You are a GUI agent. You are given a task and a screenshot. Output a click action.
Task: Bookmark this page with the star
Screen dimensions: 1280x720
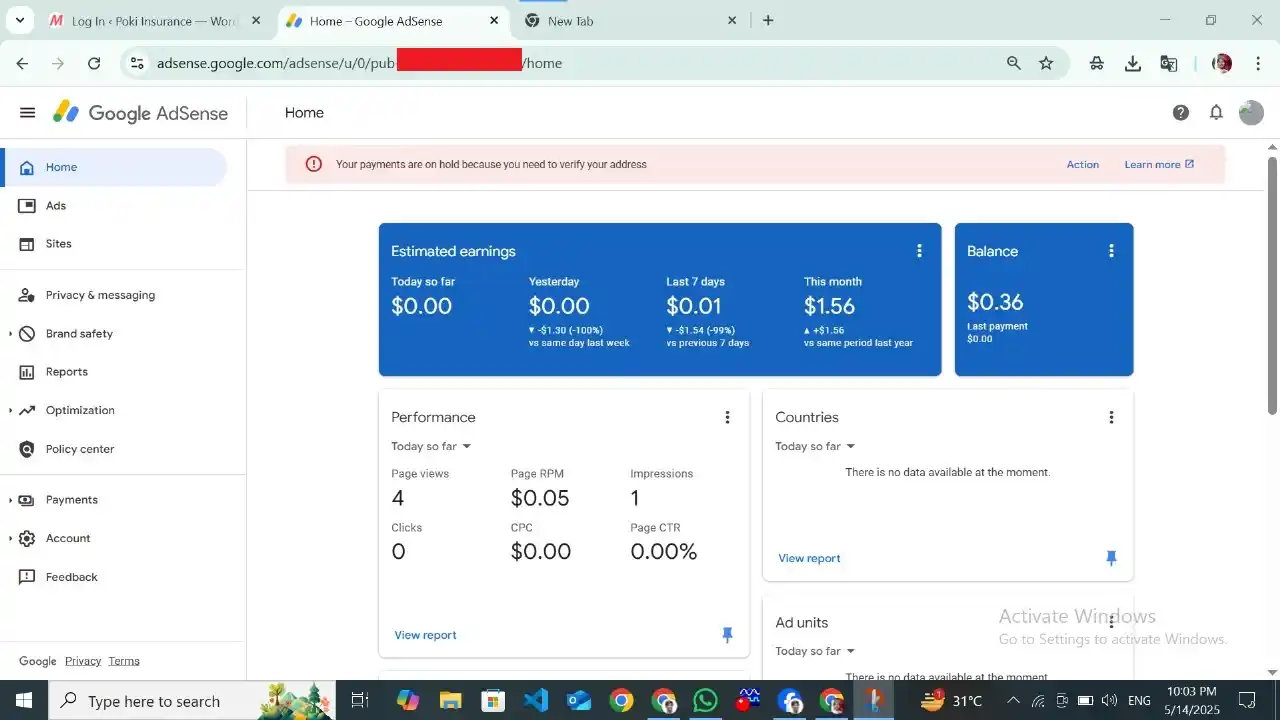click(x=1046, y=63)
